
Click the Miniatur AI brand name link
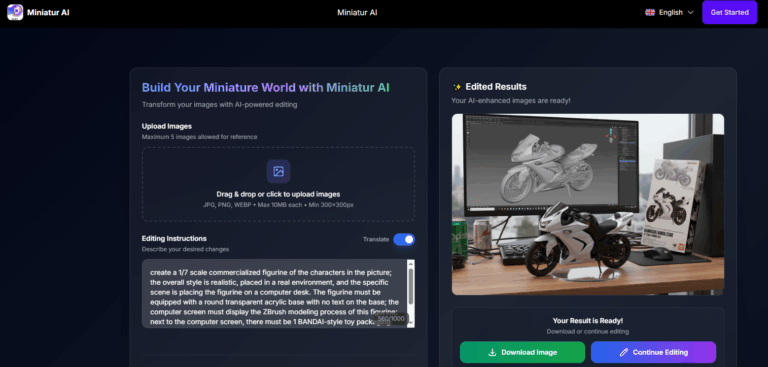click(48, 13)
